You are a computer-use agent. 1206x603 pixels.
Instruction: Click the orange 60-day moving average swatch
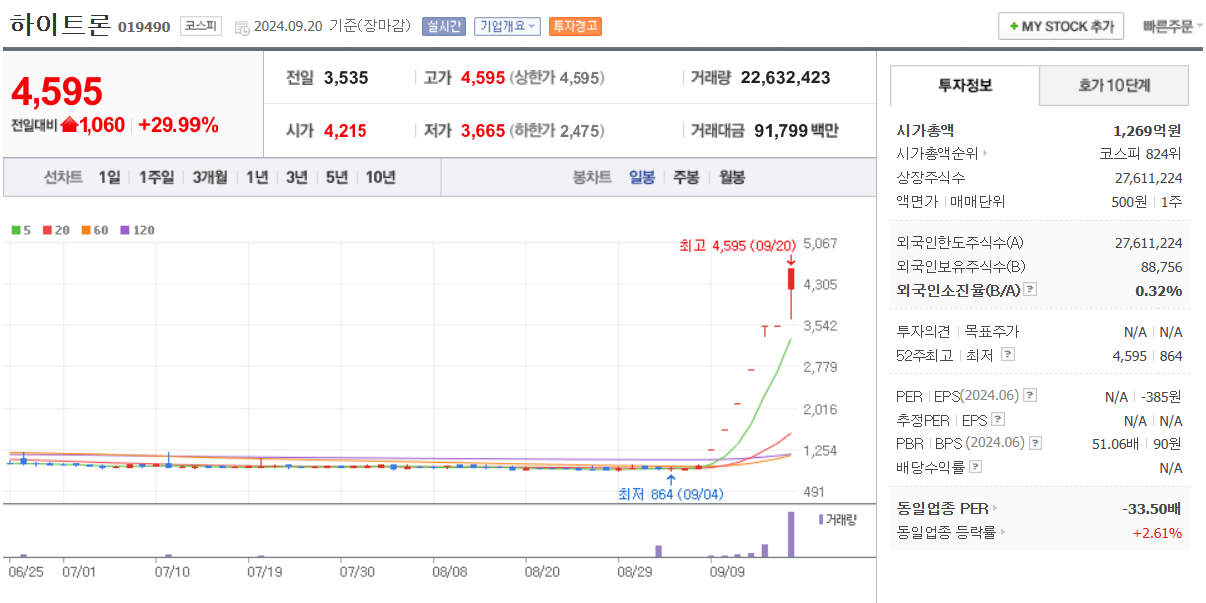[86, 230]
